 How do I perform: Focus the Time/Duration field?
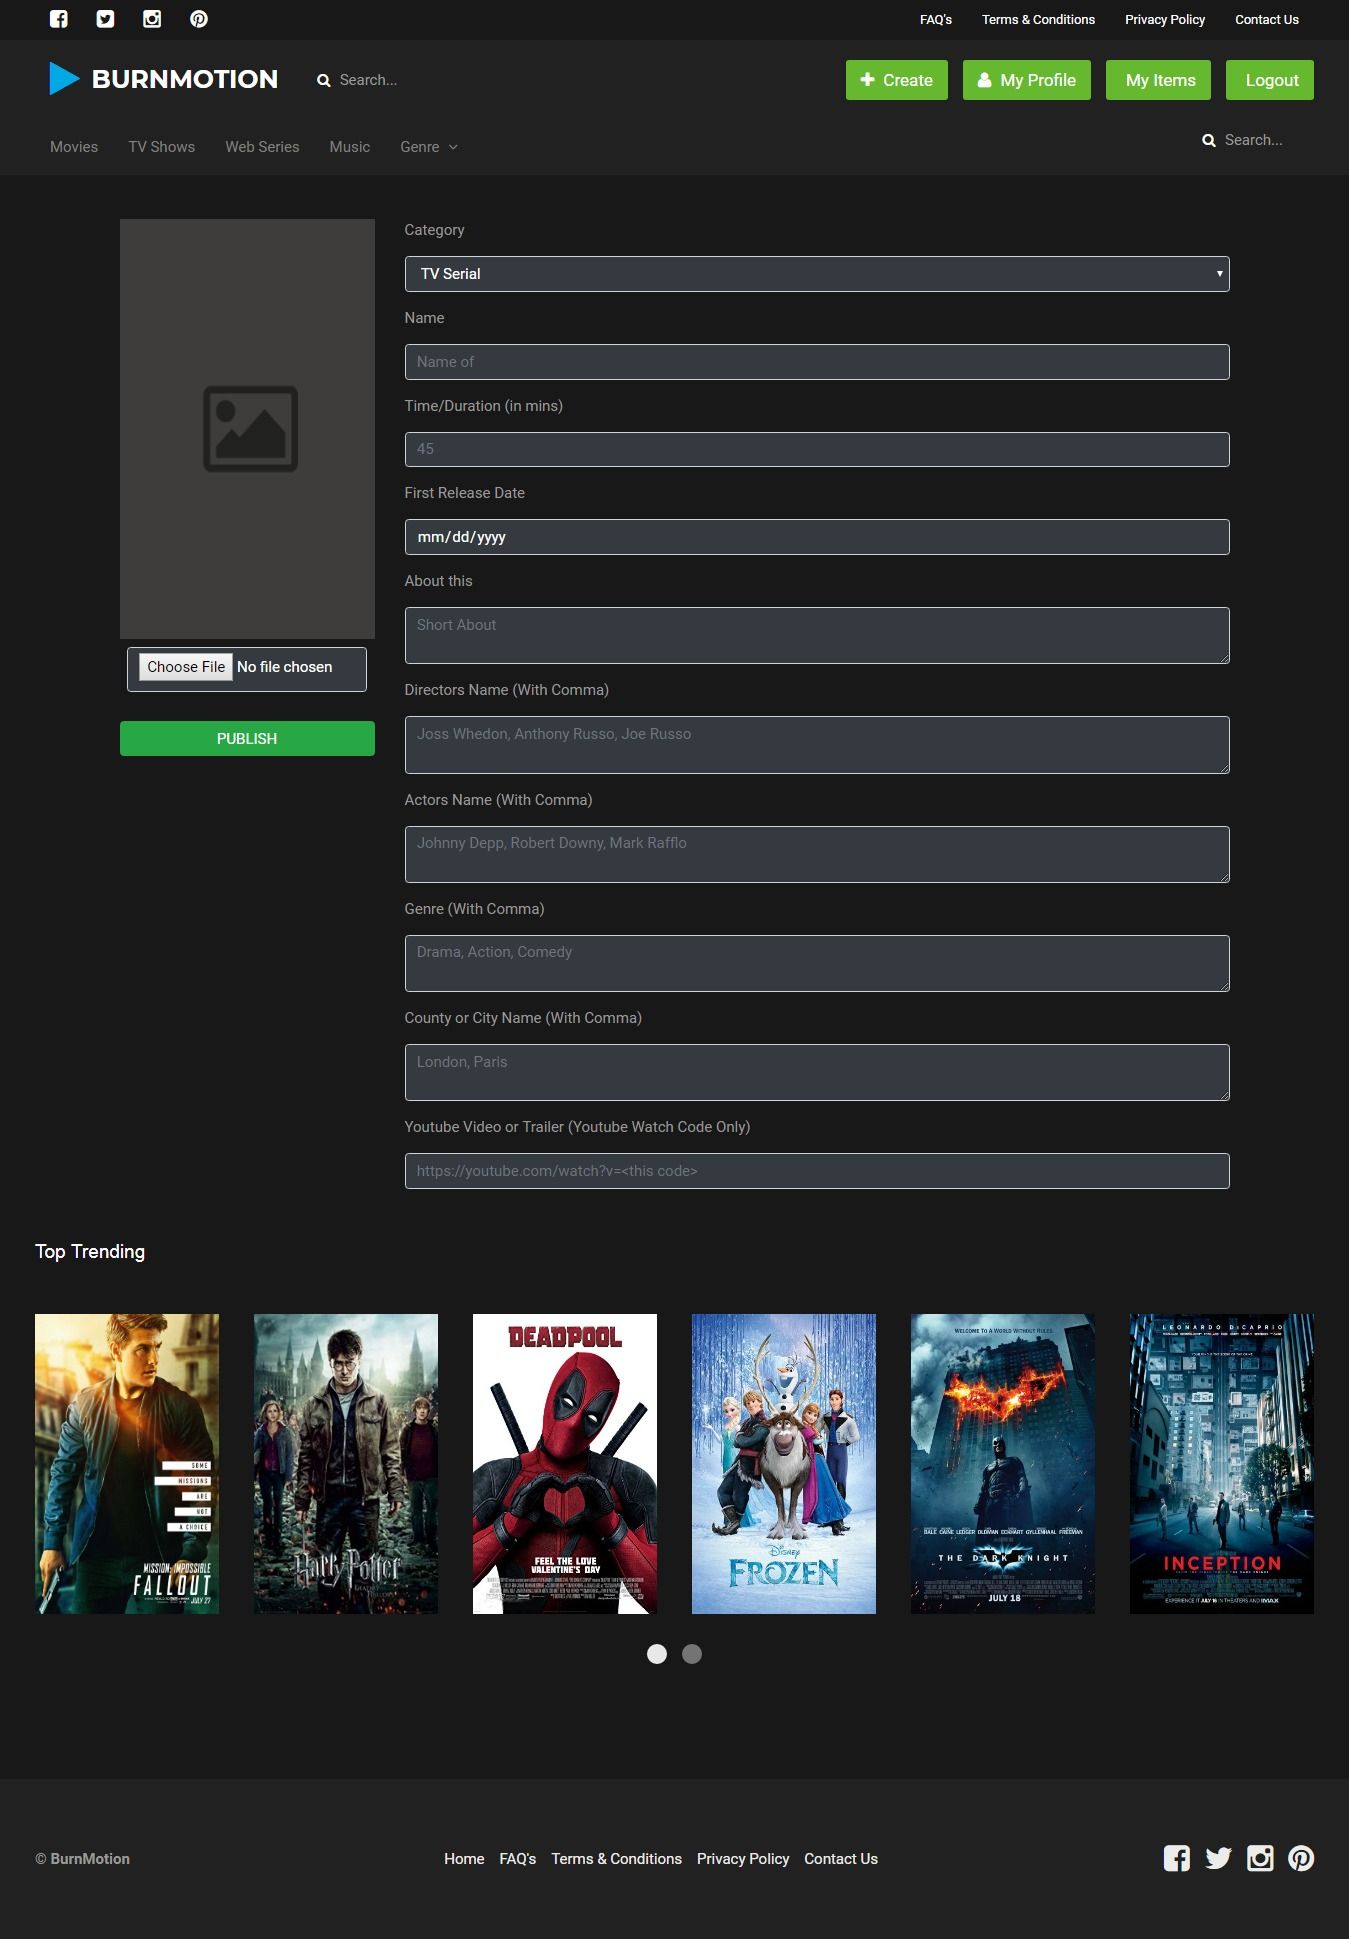pos(817,449)
